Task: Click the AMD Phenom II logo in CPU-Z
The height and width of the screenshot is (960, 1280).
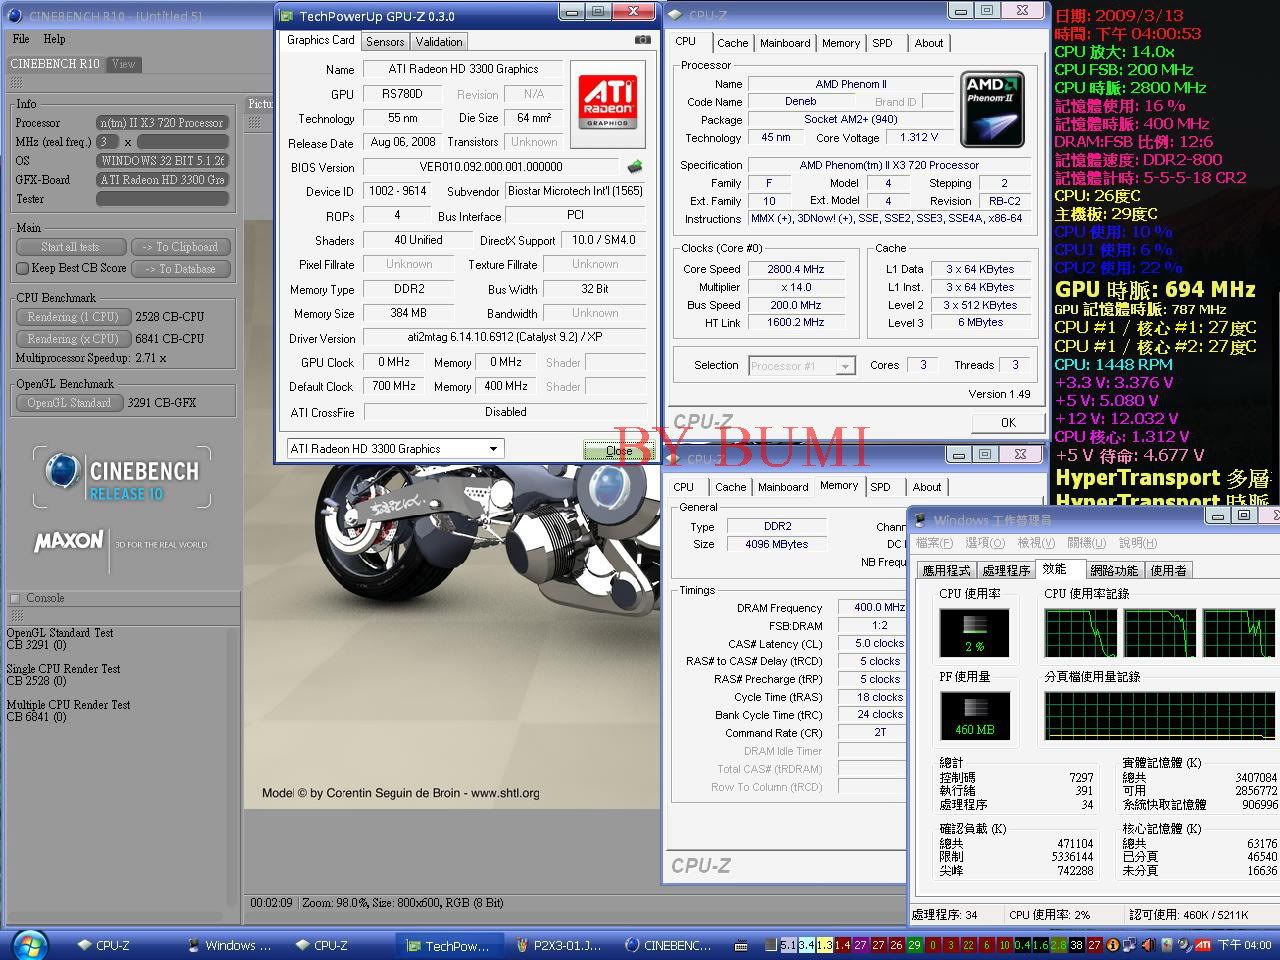Action: tap(991, 108)
